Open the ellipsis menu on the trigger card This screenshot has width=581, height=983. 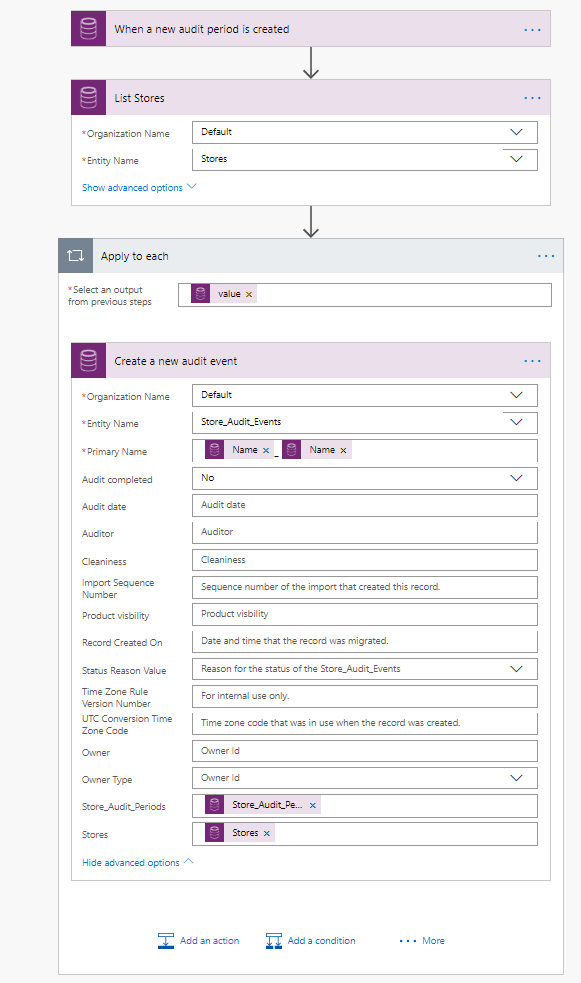[x=532, y=29]
